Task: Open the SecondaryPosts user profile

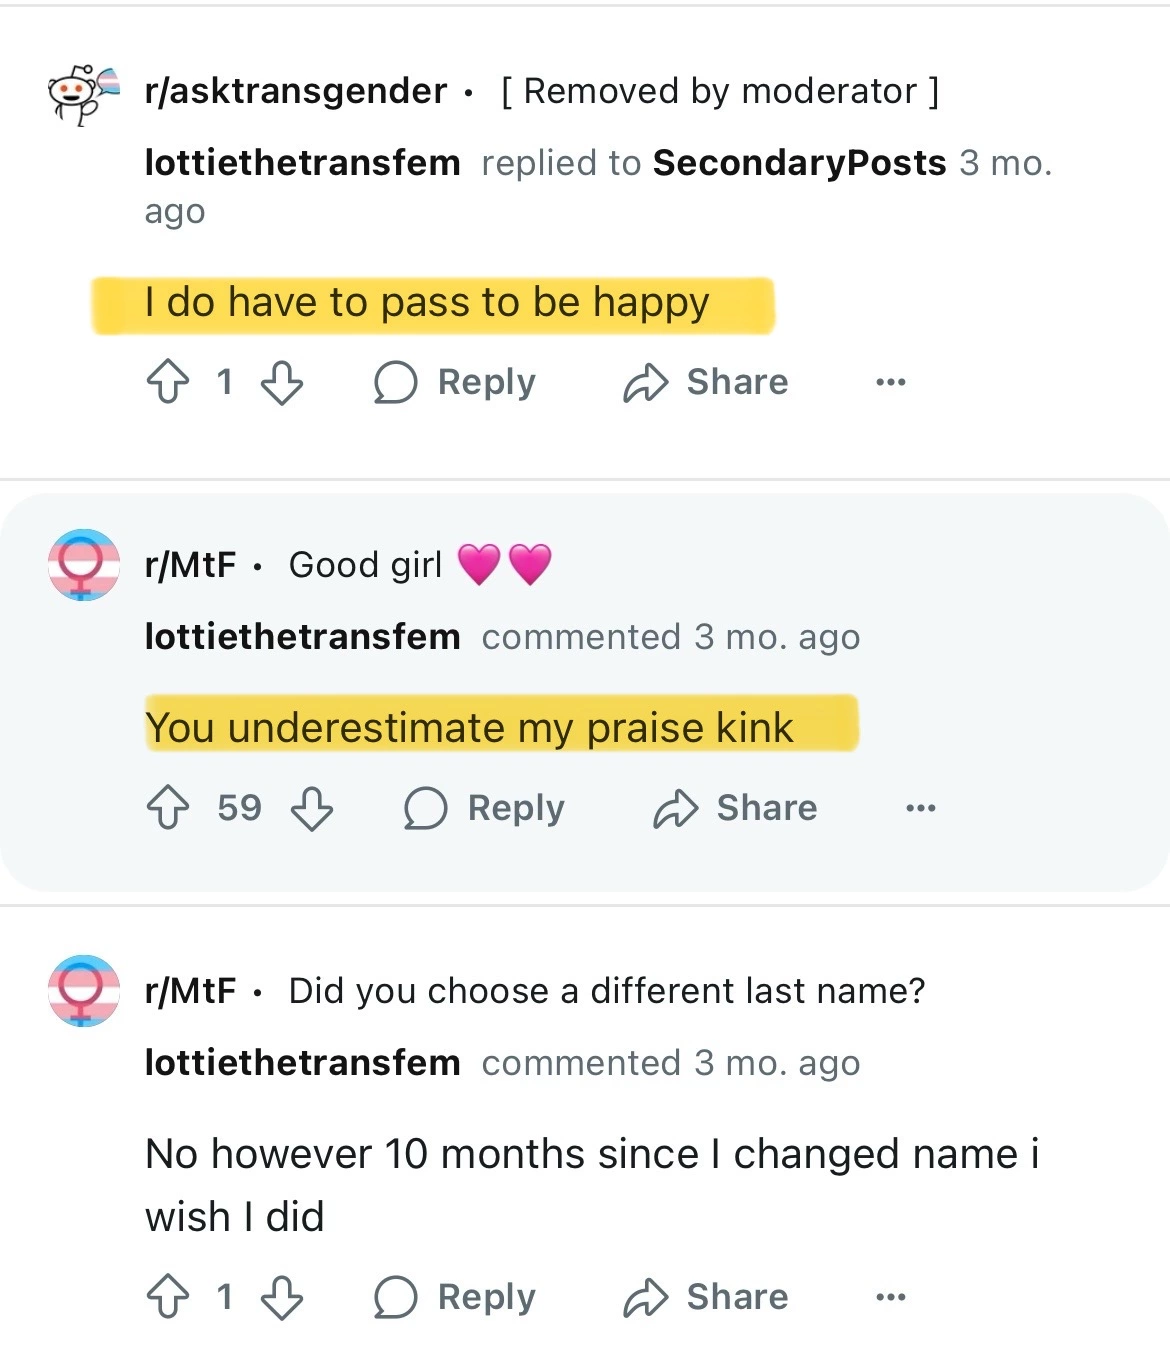Action: (x=799, y=163)
